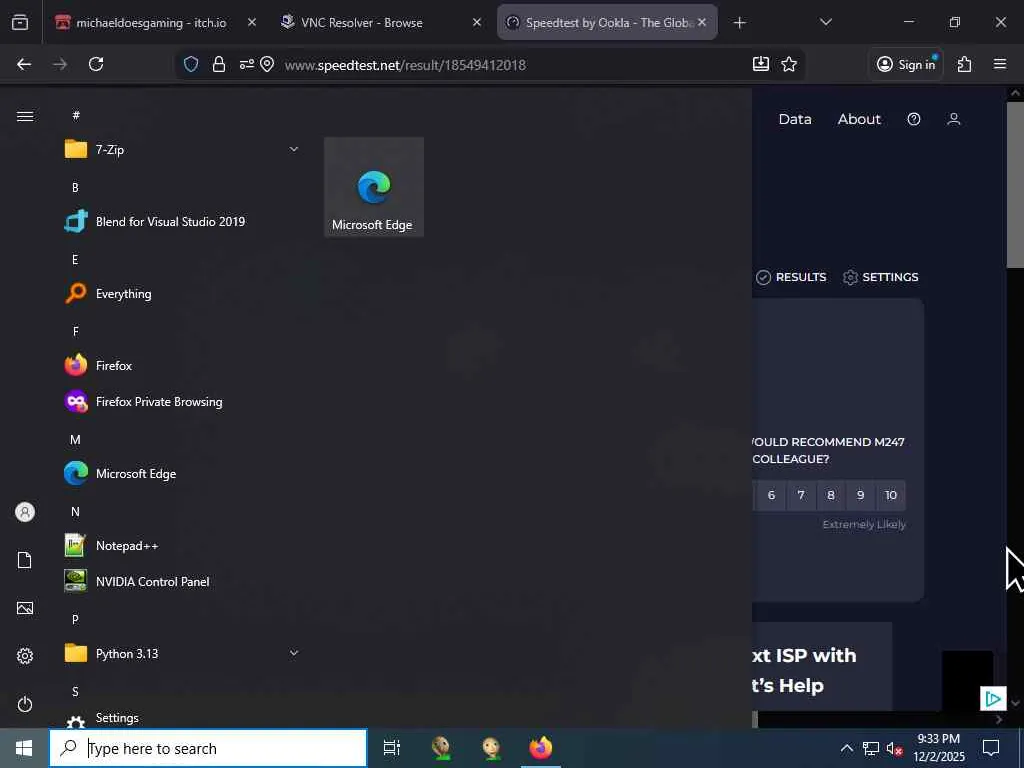This screenshot has height=768, width=1024.
Task: Rate recommendation as 6
Action: tap(771, 495)
